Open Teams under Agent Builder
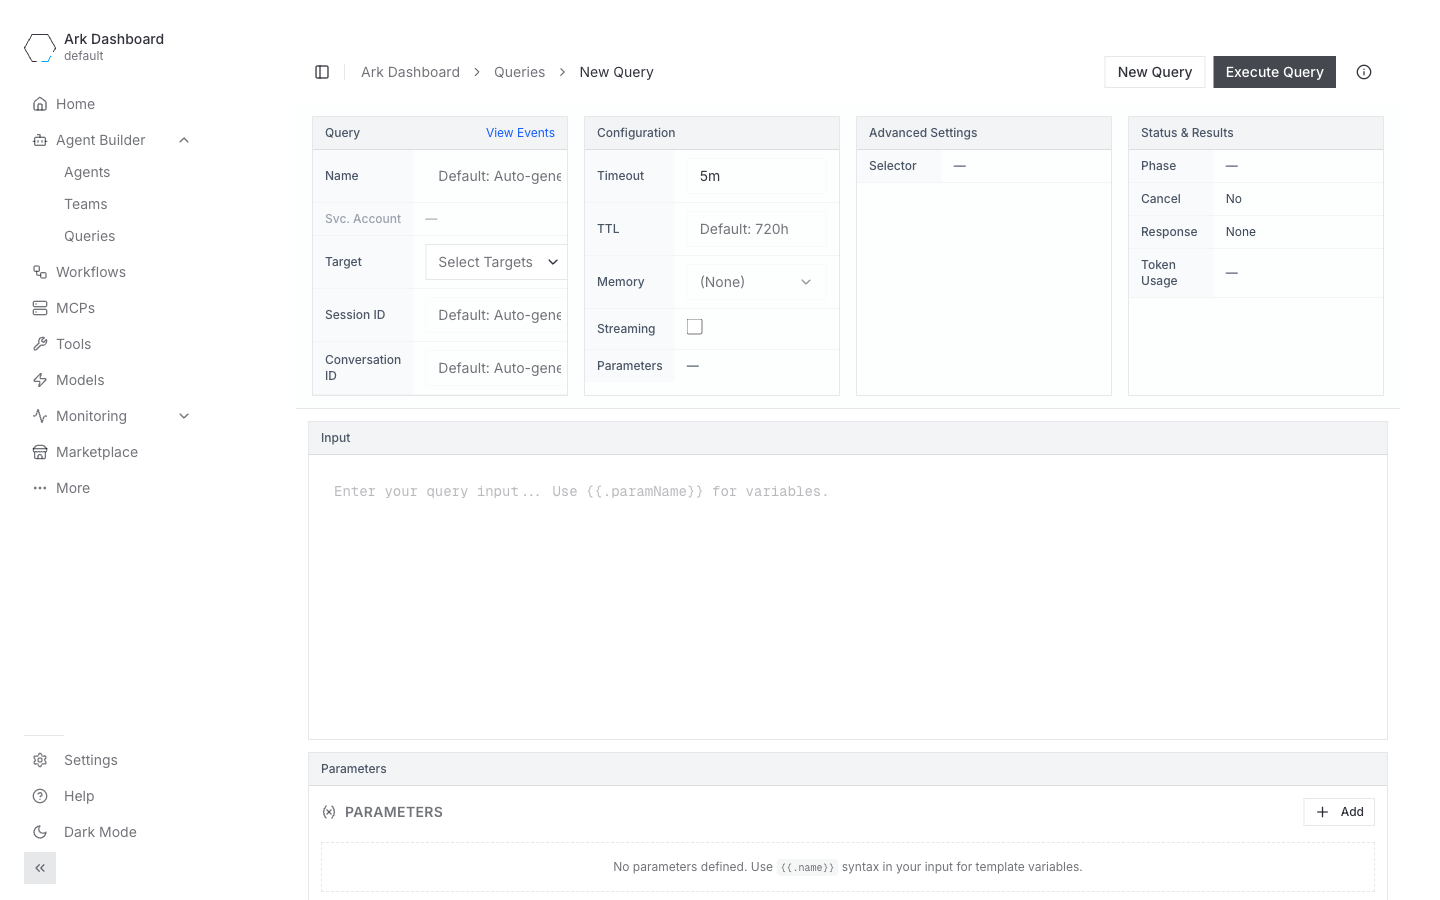This screenshot has width=1440, height=900. (86, 204)
